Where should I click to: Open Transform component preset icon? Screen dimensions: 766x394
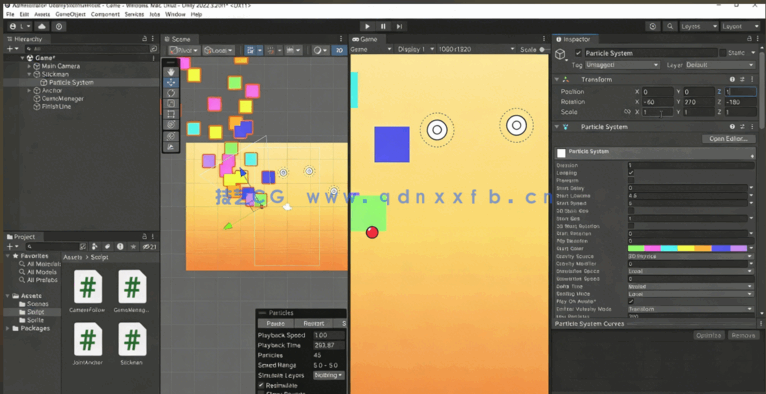(742, 79)
